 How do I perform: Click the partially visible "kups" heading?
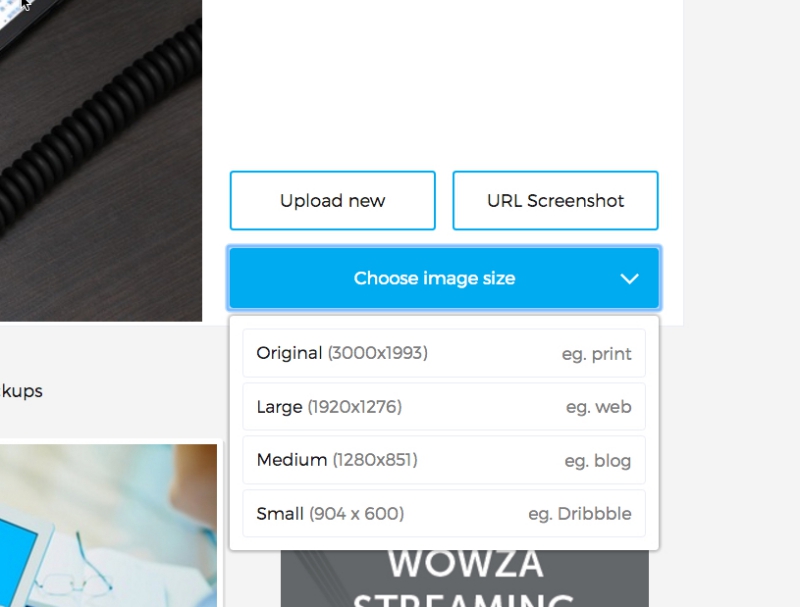click(x=21, y=391)
